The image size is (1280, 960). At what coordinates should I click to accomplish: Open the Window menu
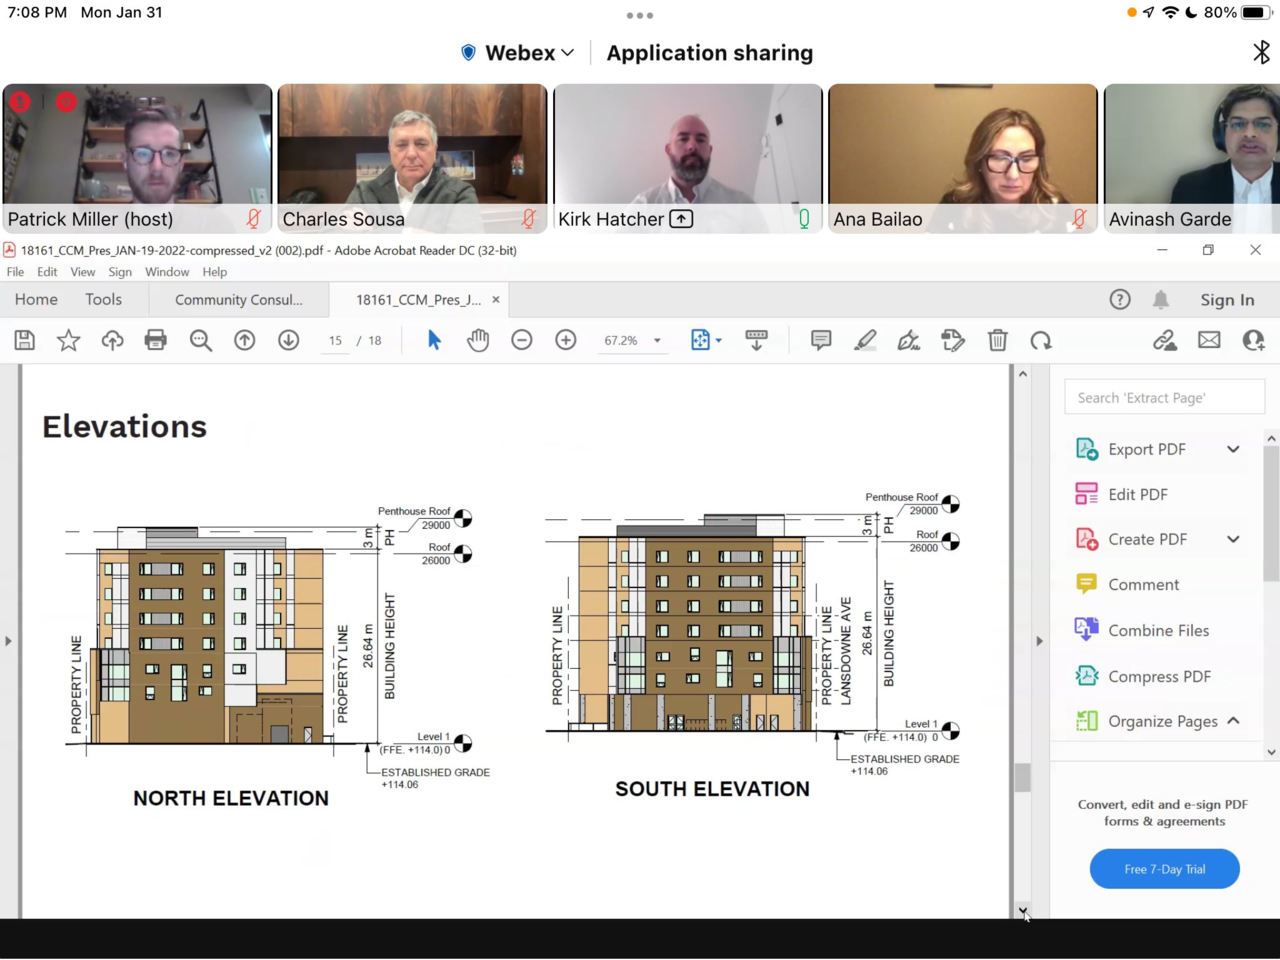pos(167,272)
